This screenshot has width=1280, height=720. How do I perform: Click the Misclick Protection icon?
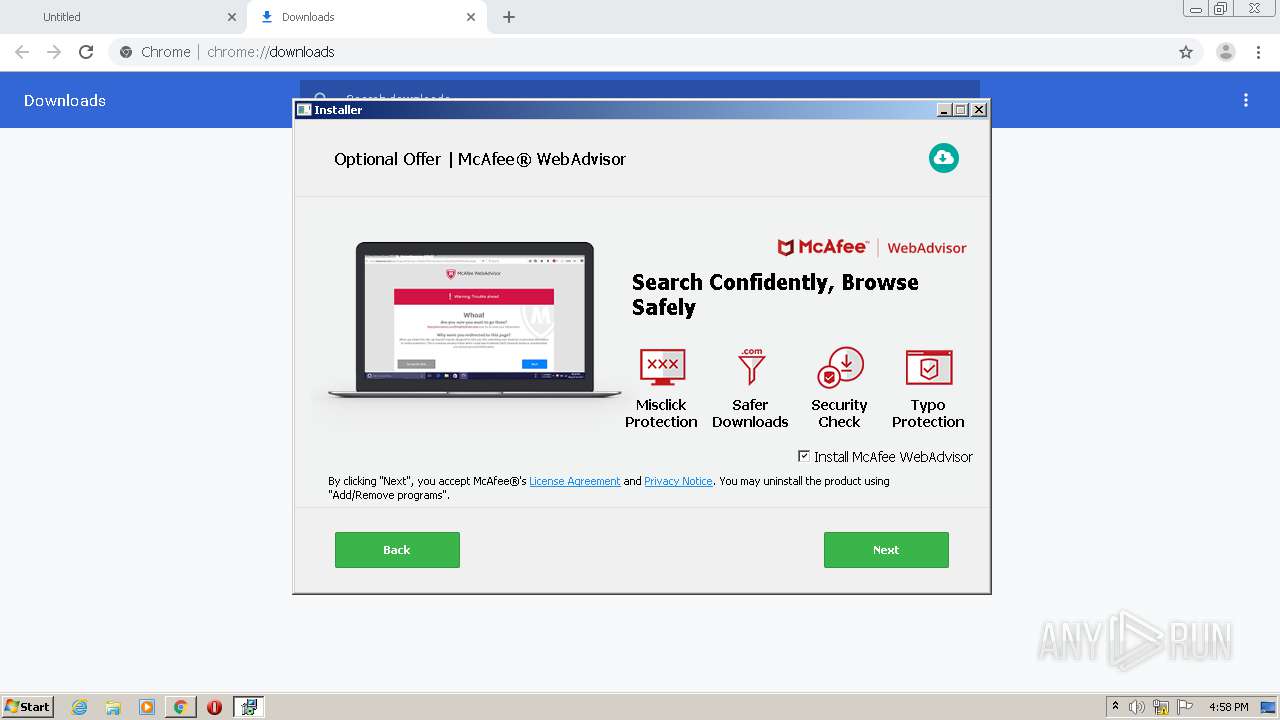pos(662,368)
